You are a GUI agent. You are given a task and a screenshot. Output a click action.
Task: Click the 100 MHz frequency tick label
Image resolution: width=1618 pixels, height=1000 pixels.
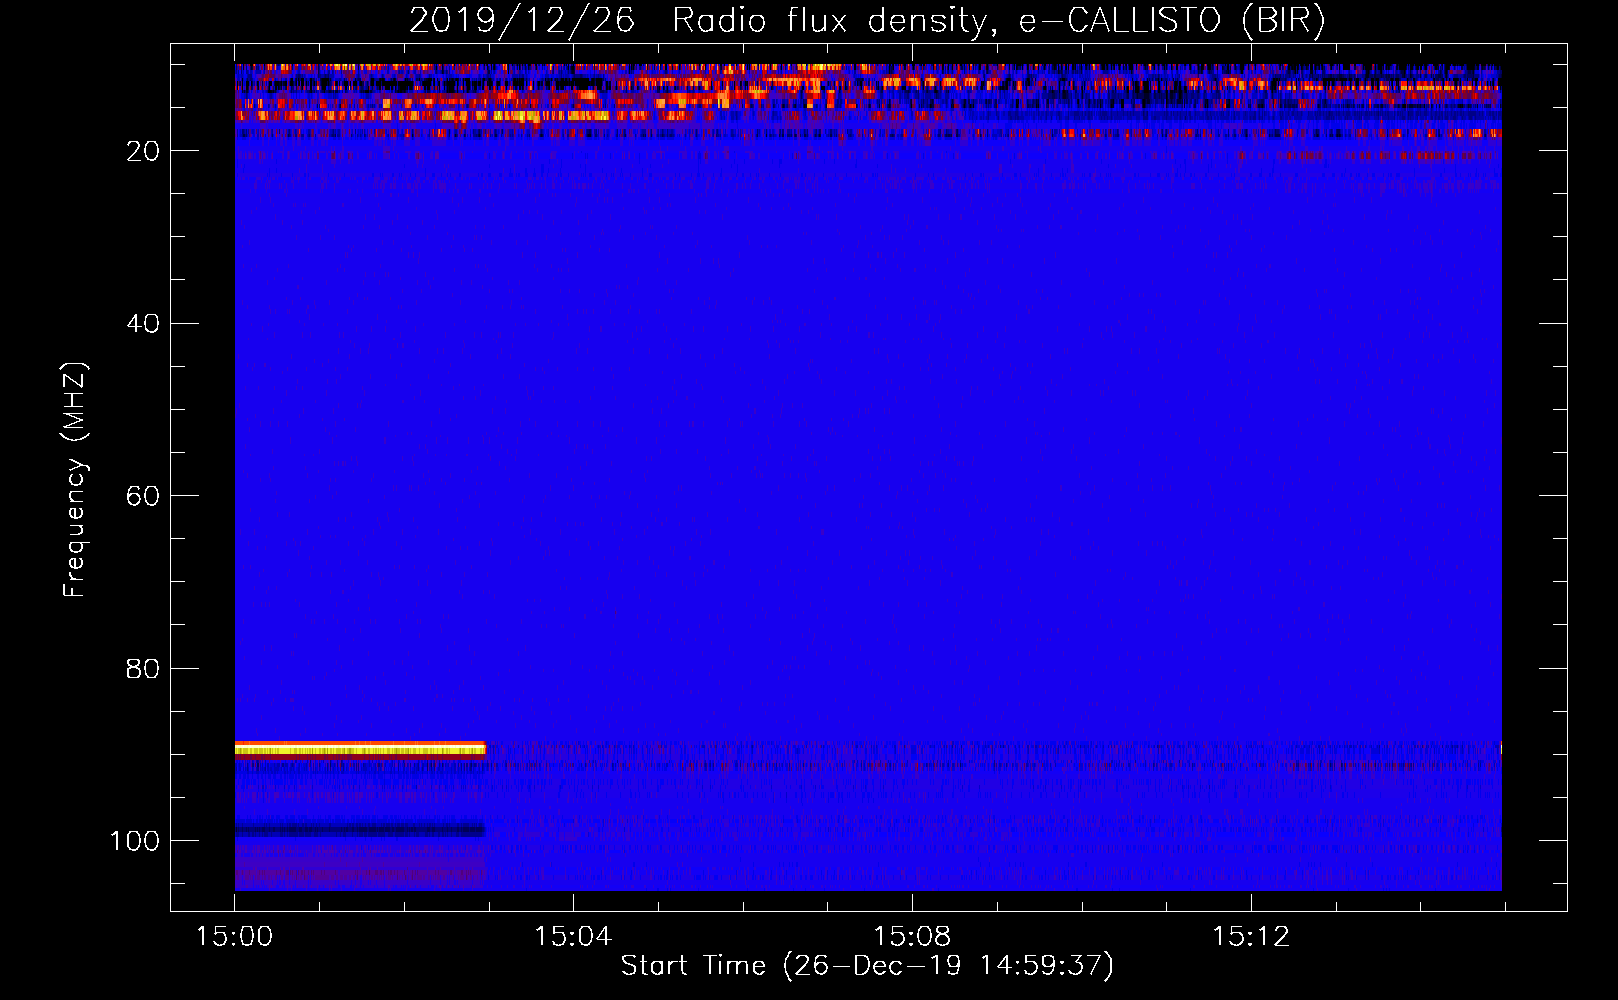pyautogui.click(x=135, y=841)
